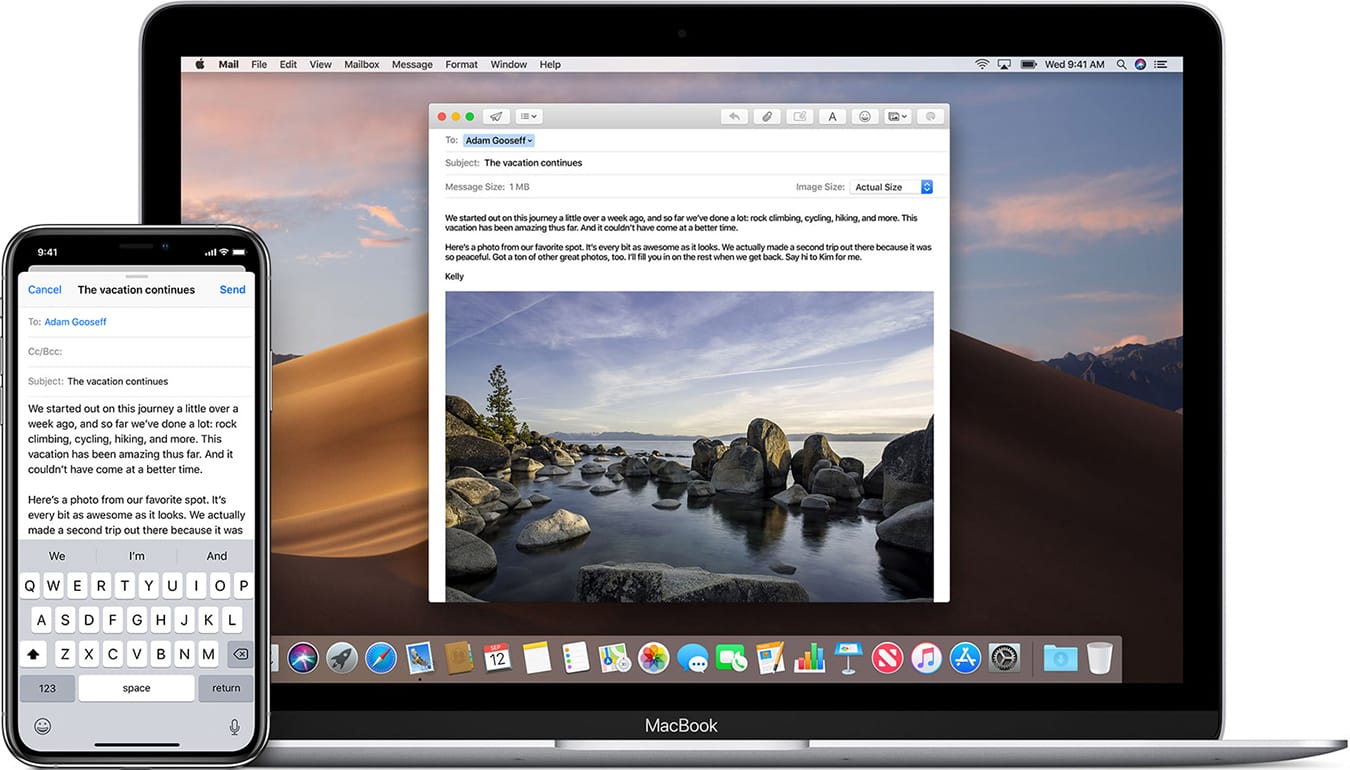Viewport: 1350px width, 770px height.
Task: Open the Format menu in the menu bar
Action: pyautogui.click(x=461, y=64)
